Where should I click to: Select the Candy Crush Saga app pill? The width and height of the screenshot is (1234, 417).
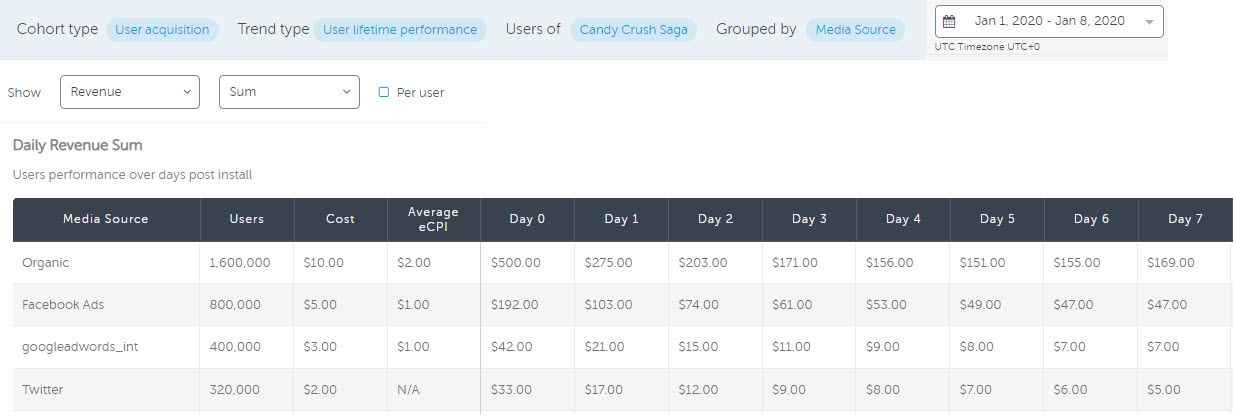(634, 30)
